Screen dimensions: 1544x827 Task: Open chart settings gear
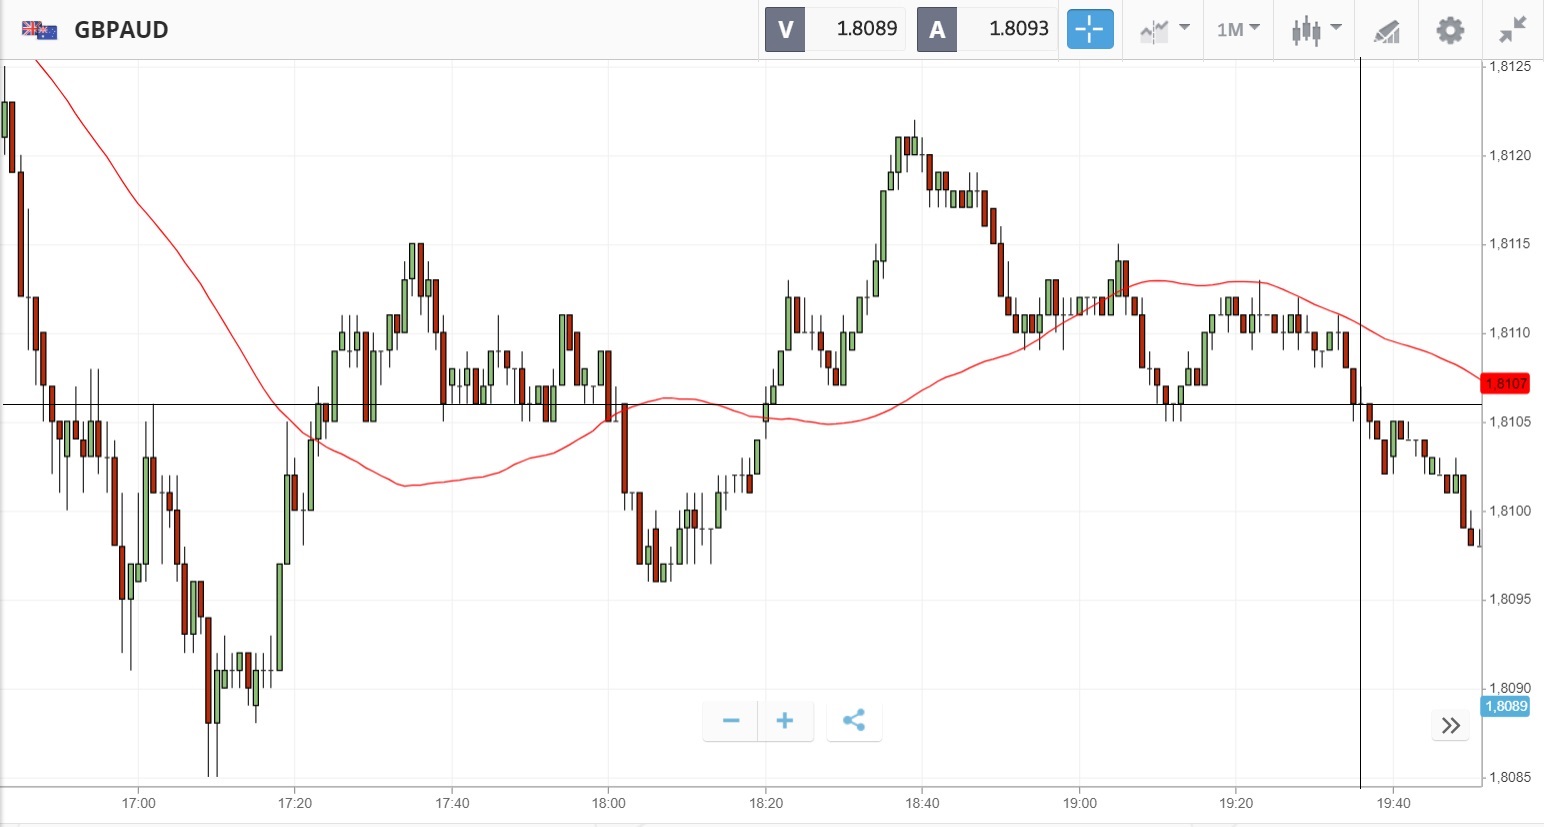(1450, 29)
